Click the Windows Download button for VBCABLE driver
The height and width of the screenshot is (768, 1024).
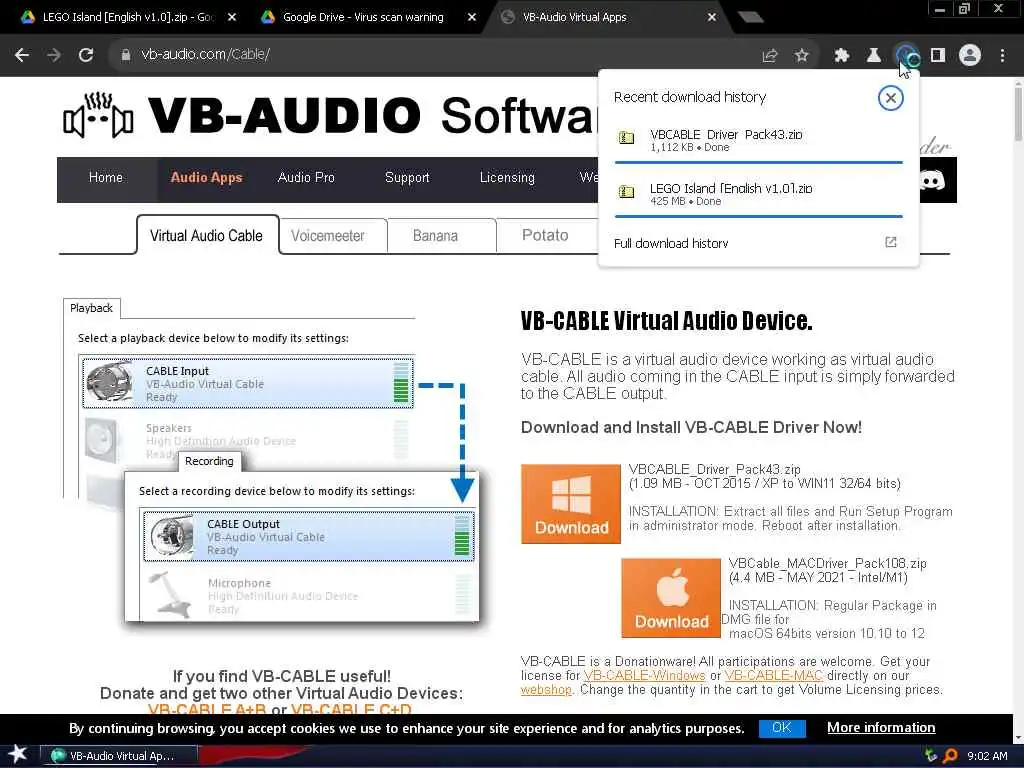571,504
